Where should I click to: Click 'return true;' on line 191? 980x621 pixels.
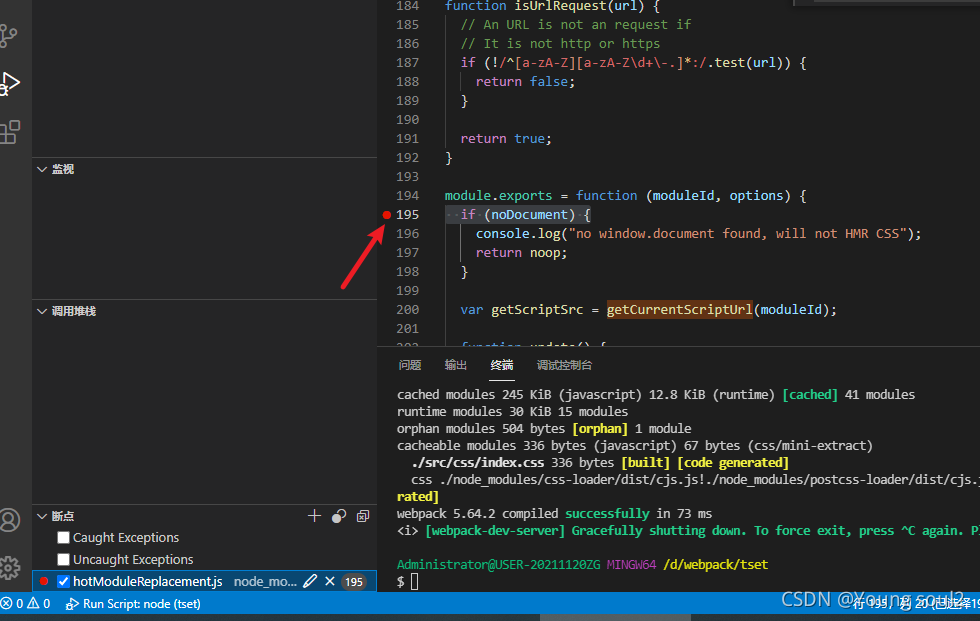506,139
